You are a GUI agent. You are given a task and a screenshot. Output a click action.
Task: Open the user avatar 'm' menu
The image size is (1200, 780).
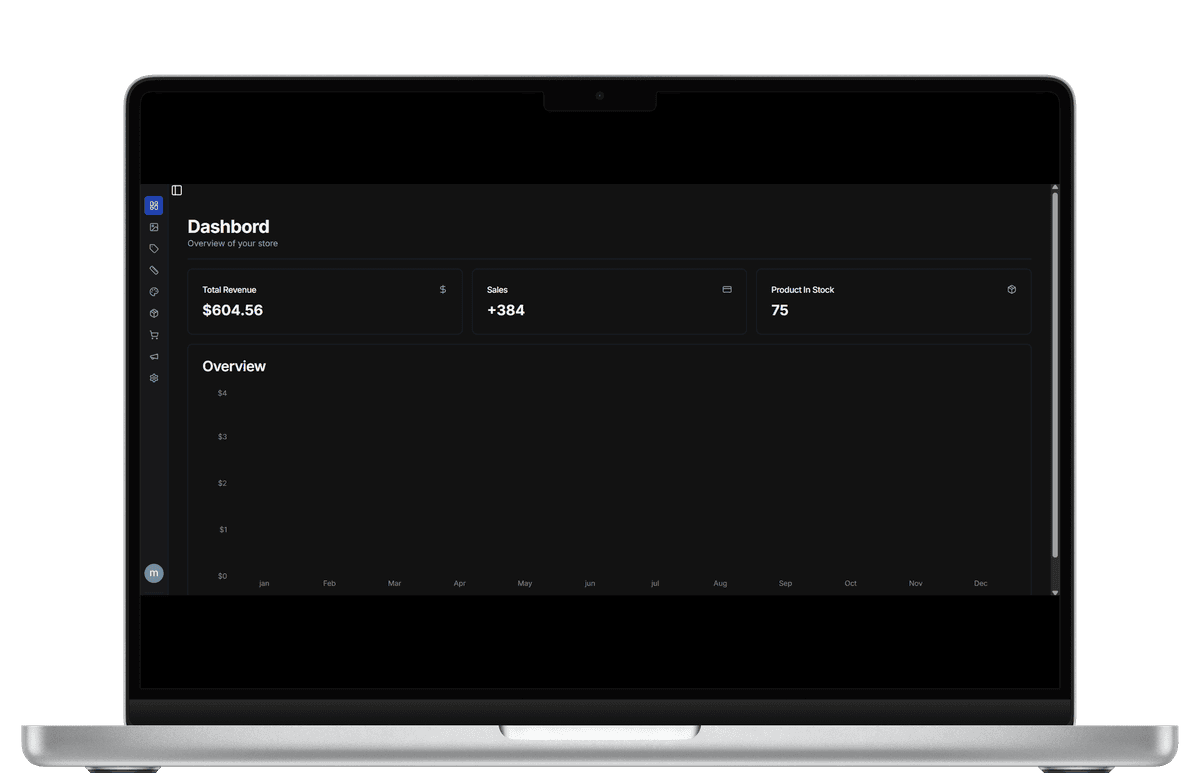[x=154, y=573]
